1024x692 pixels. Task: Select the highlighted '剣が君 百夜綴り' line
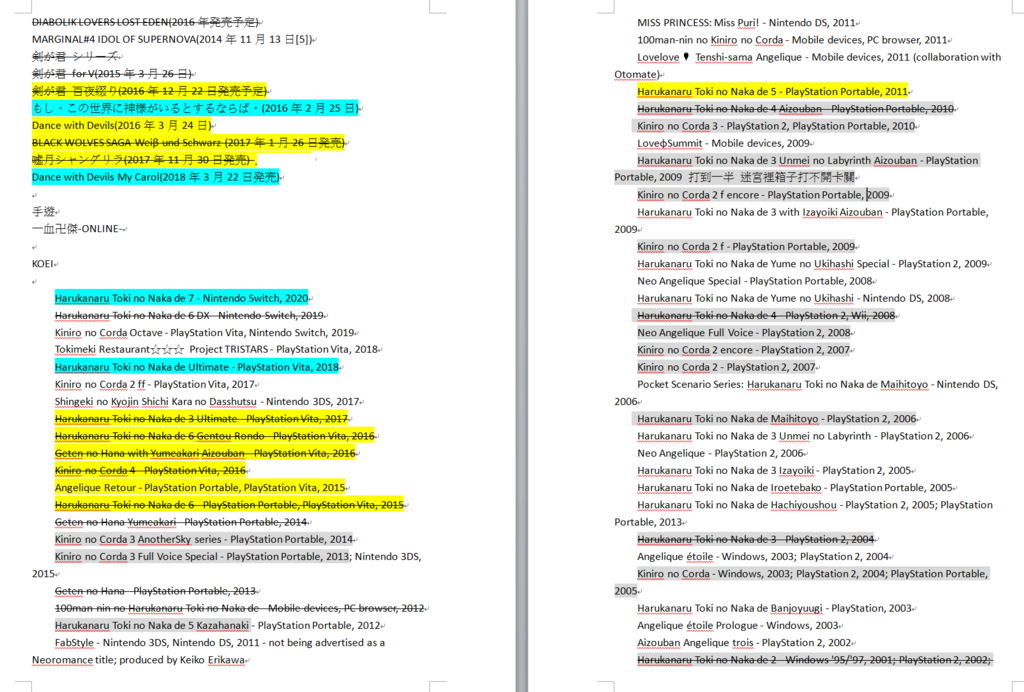click(x=150, y=91)
